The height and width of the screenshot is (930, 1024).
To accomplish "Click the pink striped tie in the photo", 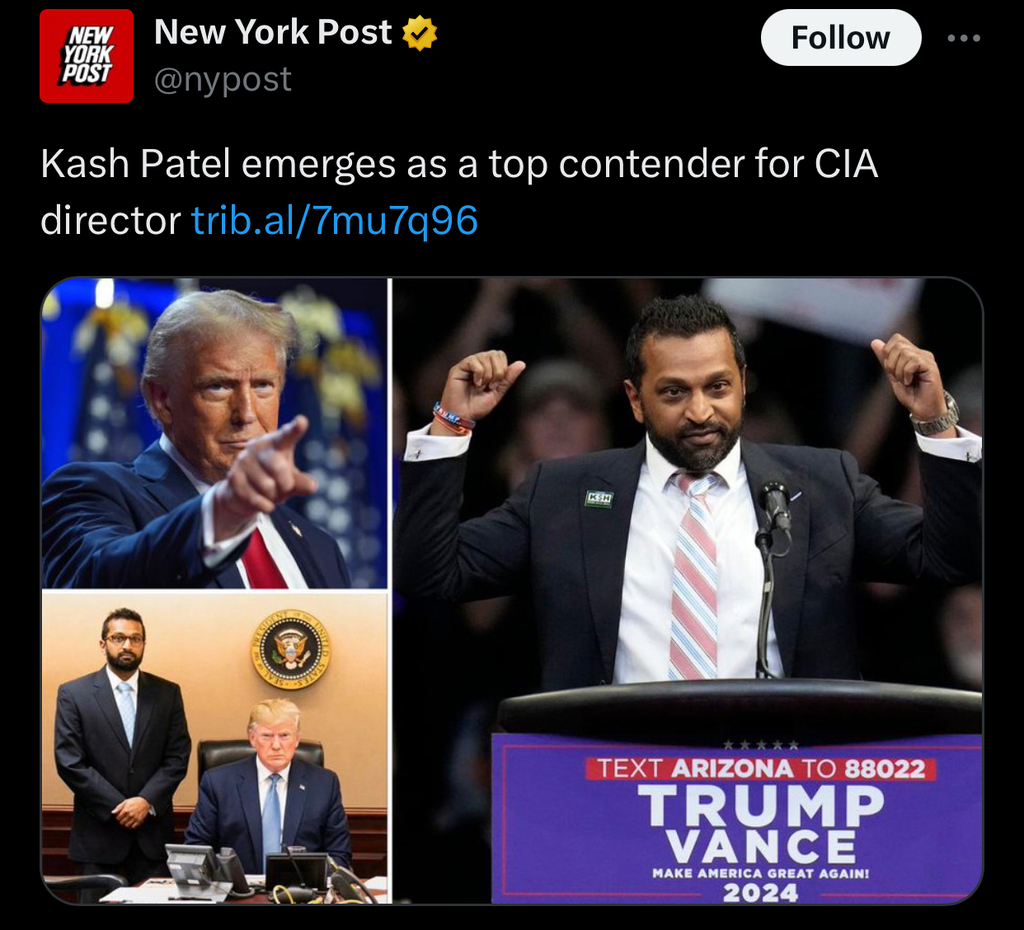I will (x=694, y=576).
